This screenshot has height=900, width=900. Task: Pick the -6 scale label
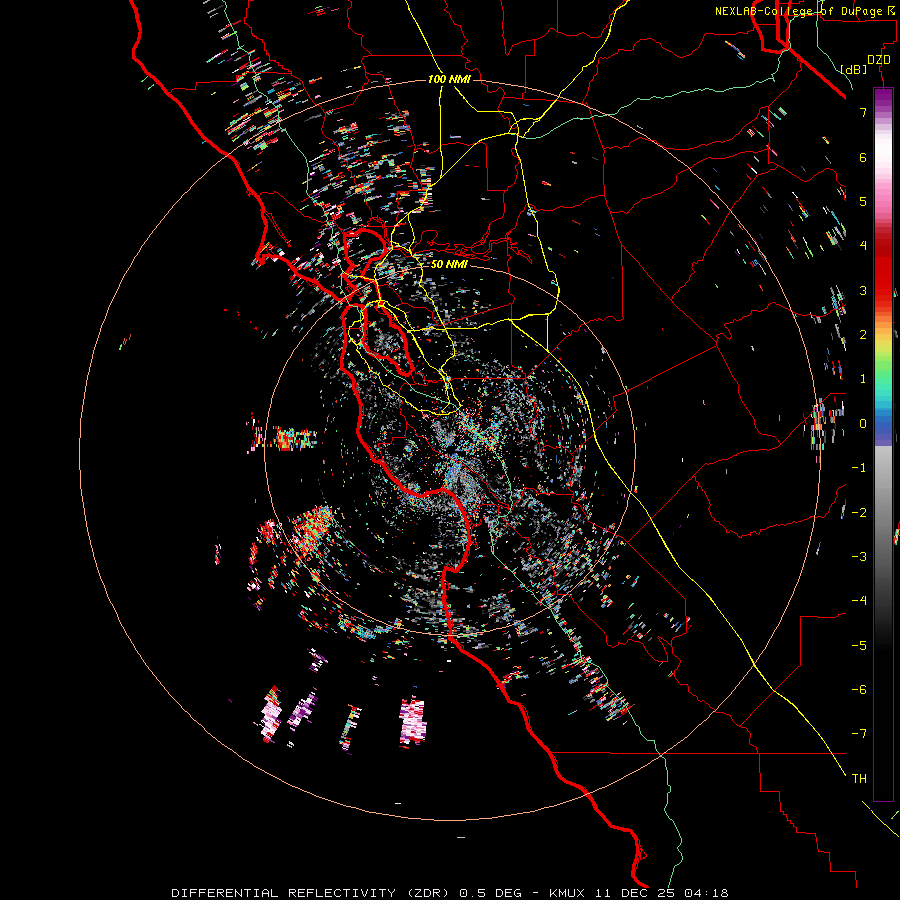pyautogui.click(x=859, y=690)
